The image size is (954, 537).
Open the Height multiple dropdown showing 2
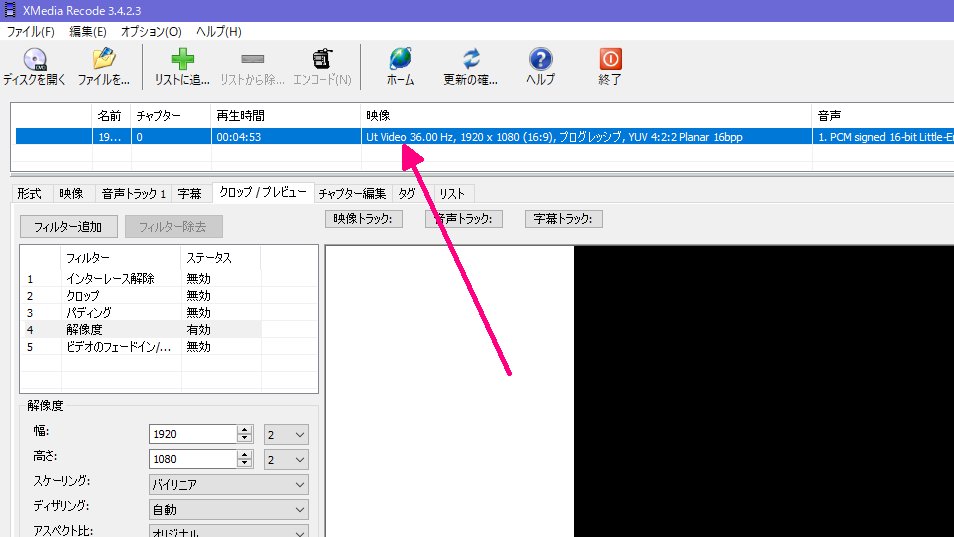point(286,460)
